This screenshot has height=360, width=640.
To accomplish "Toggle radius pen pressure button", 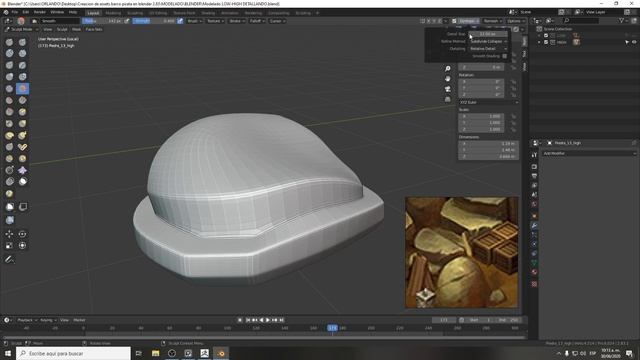I will pos(127,21).
